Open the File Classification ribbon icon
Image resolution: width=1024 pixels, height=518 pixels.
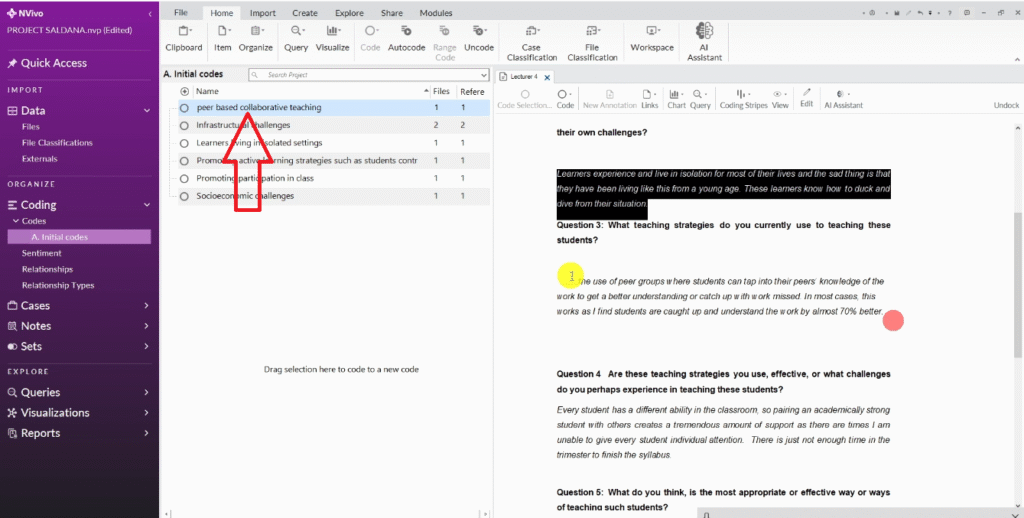click(x=592, y=33)
